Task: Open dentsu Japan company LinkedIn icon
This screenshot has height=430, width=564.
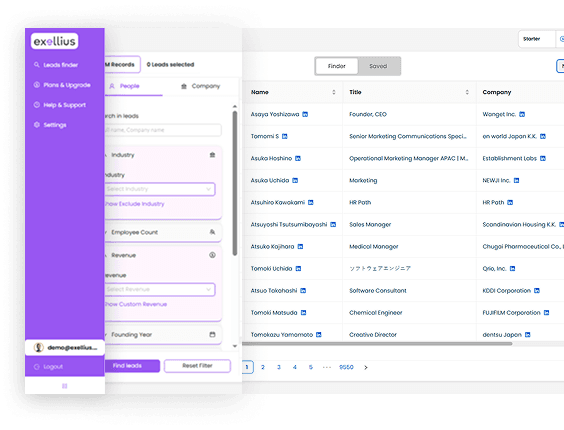Action: coord(528,335)
